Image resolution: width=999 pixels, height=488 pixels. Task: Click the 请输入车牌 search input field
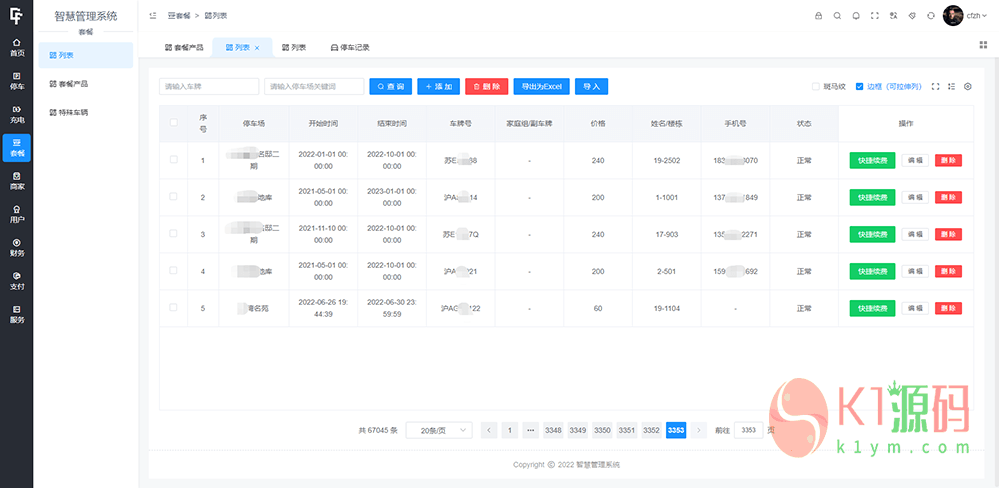coord(209,87)
